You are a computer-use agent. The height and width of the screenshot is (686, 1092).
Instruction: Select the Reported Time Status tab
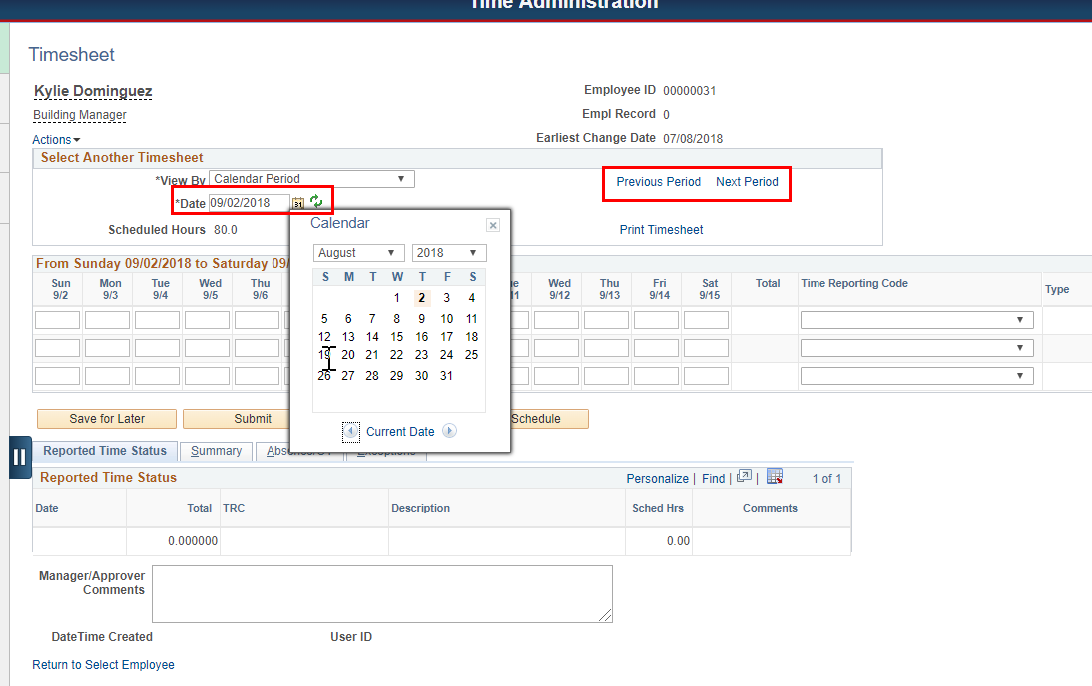coord(106,450)
